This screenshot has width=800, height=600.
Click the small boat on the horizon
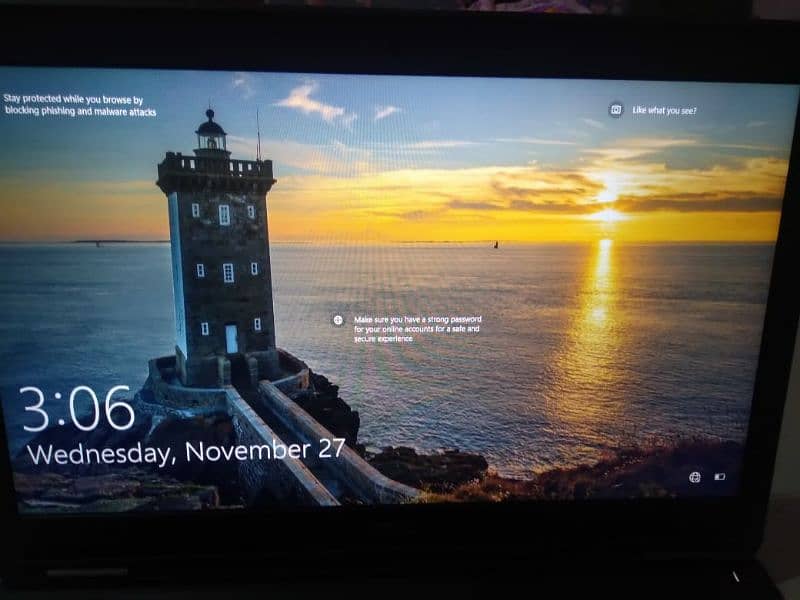(x=495, y=243)
